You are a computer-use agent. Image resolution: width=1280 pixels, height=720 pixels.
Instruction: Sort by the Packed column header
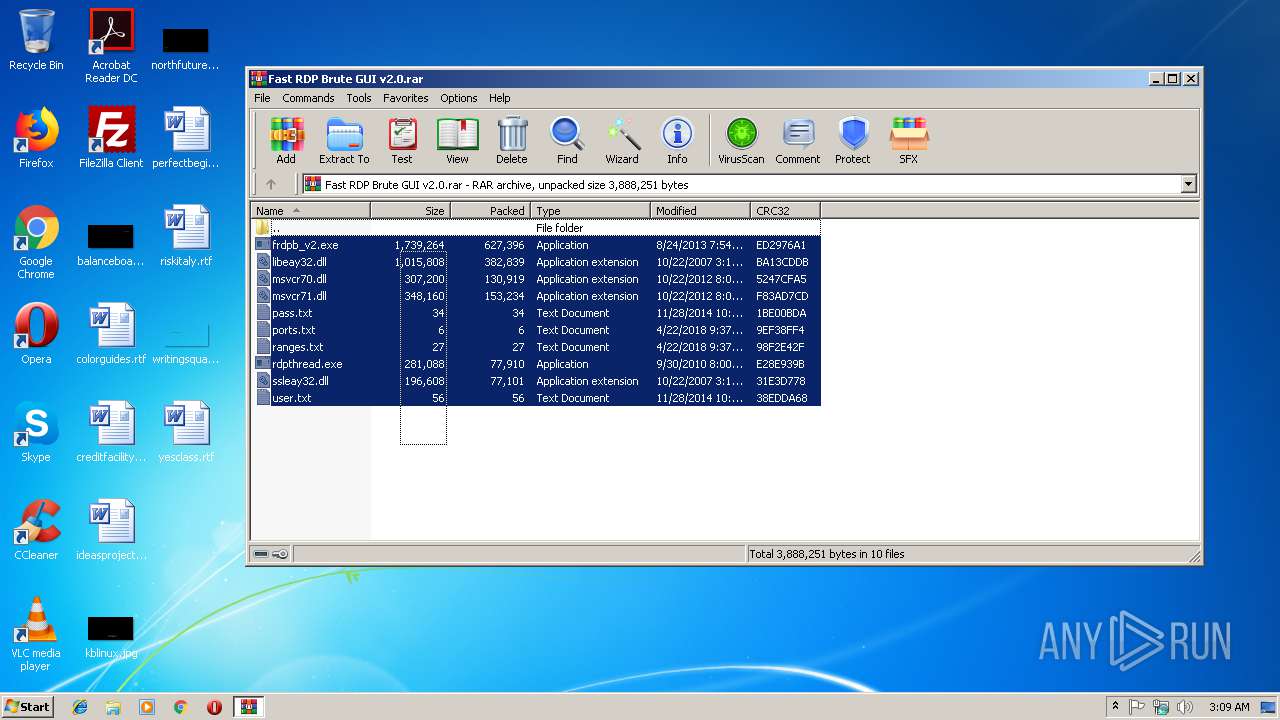click(491, 211)
